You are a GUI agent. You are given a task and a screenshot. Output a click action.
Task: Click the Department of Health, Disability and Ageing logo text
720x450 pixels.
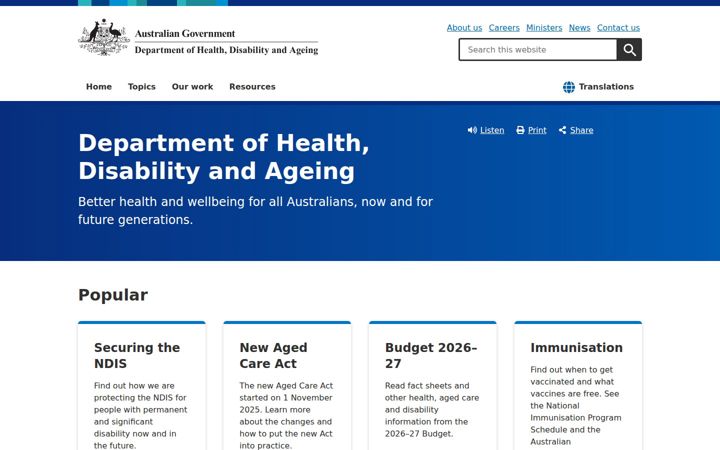(x=226, y=50)
